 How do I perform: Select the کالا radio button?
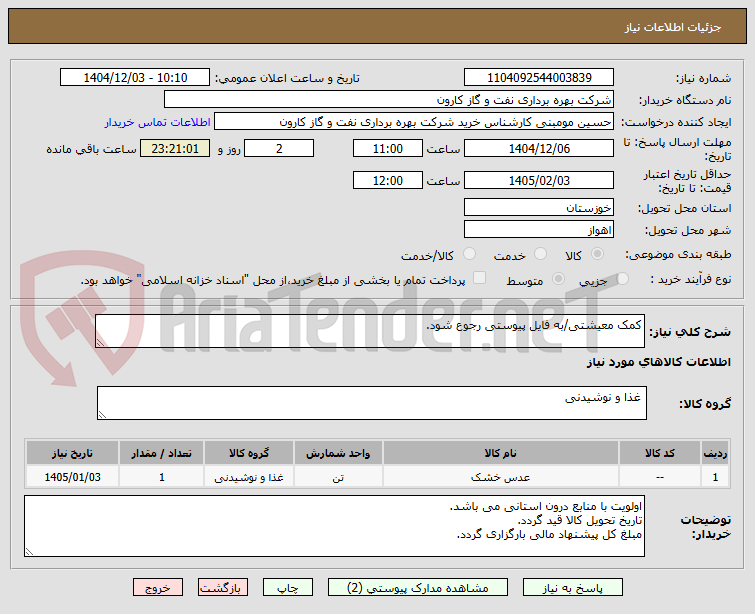pos(597,254)
